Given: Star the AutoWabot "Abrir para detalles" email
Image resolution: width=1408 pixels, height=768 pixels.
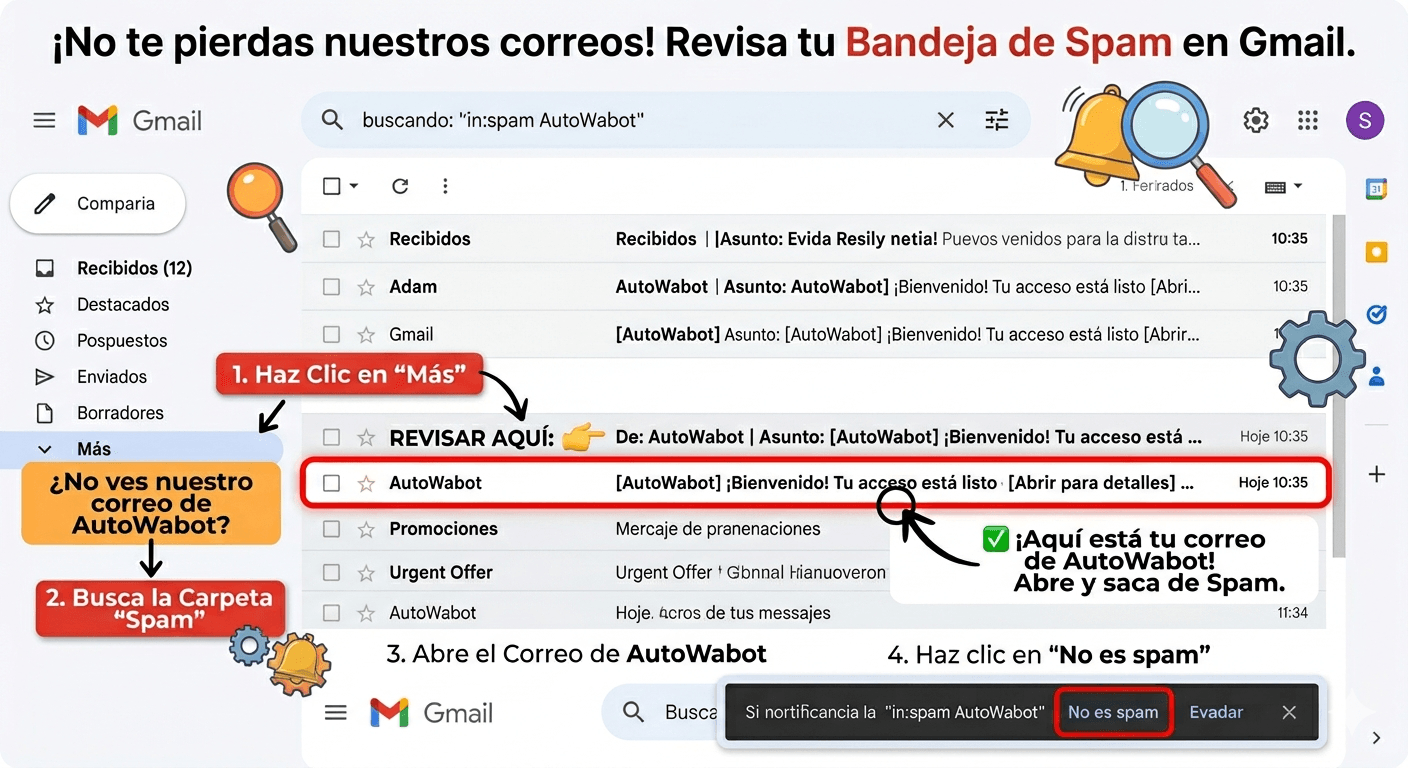Looking at the screenshot, I should click(366, 483).
